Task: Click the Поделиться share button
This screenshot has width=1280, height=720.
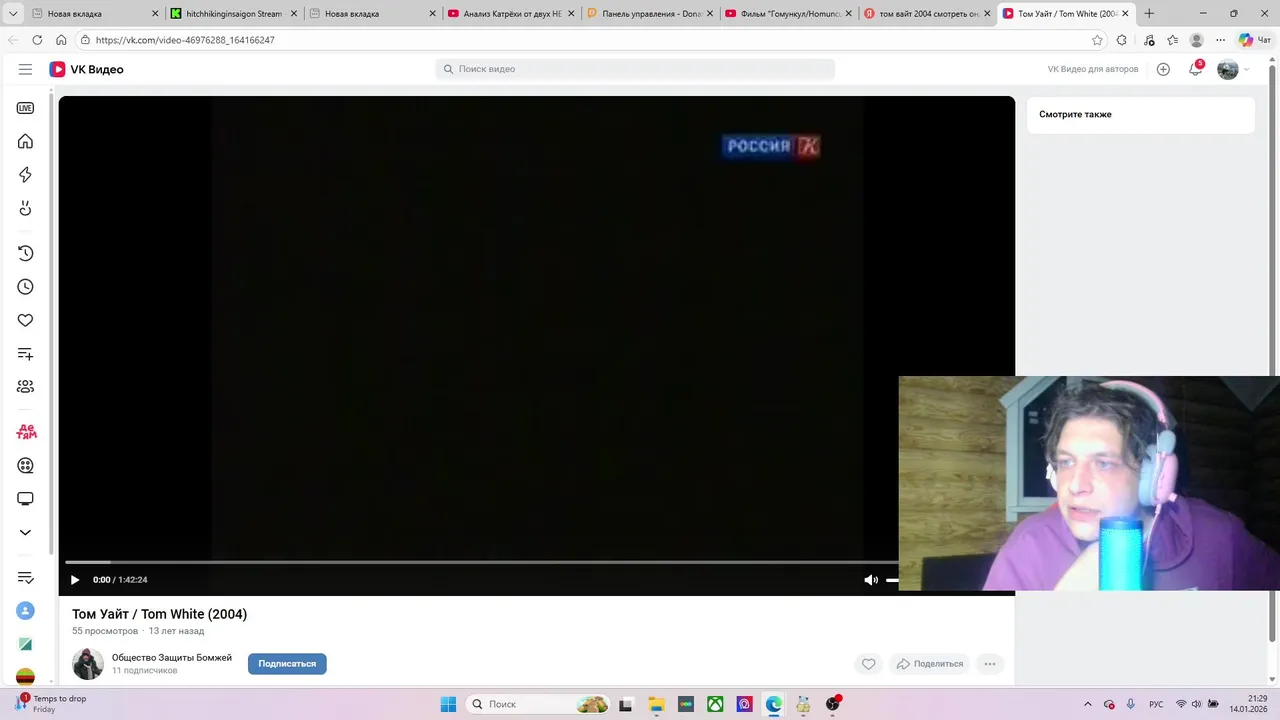Action: pos(930,664)
